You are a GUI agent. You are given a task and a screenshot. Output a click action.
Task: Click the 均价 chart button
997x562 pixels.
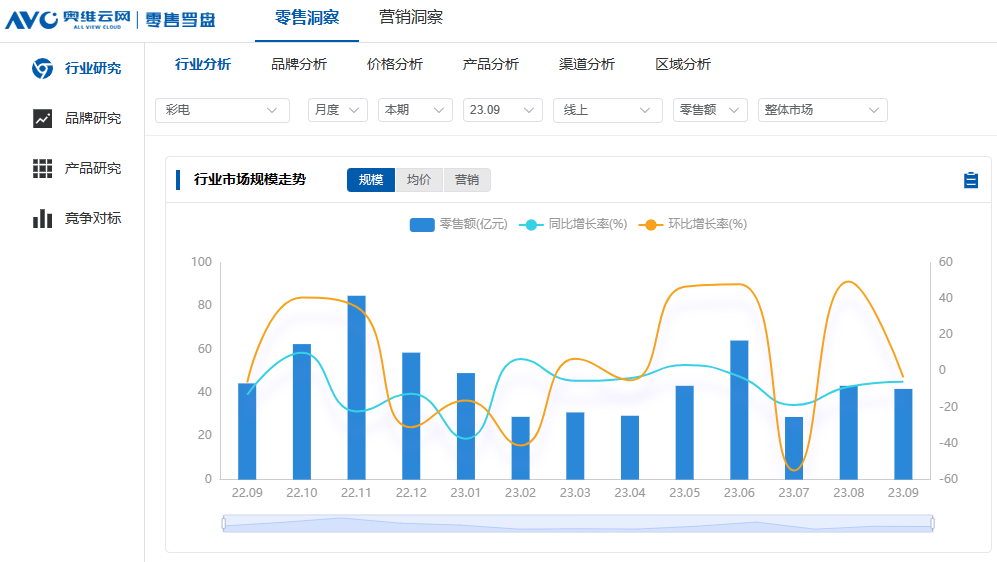tap(419, 180)
